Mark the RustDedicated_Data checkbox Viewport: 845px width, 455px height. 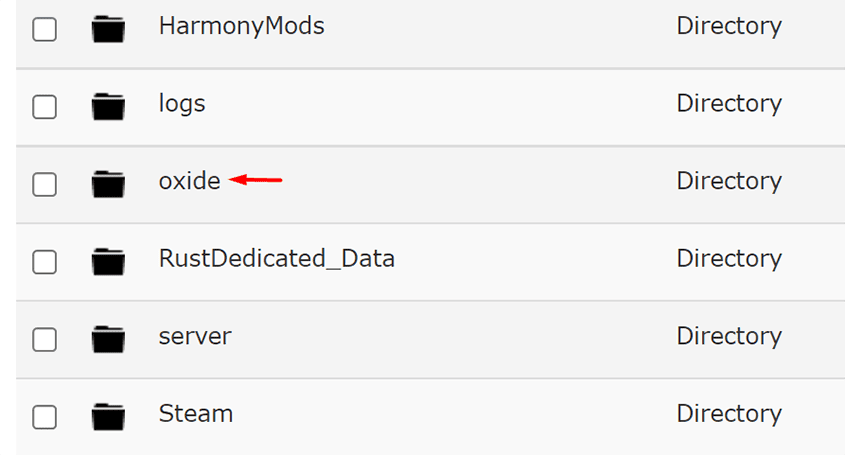(45, 262)
